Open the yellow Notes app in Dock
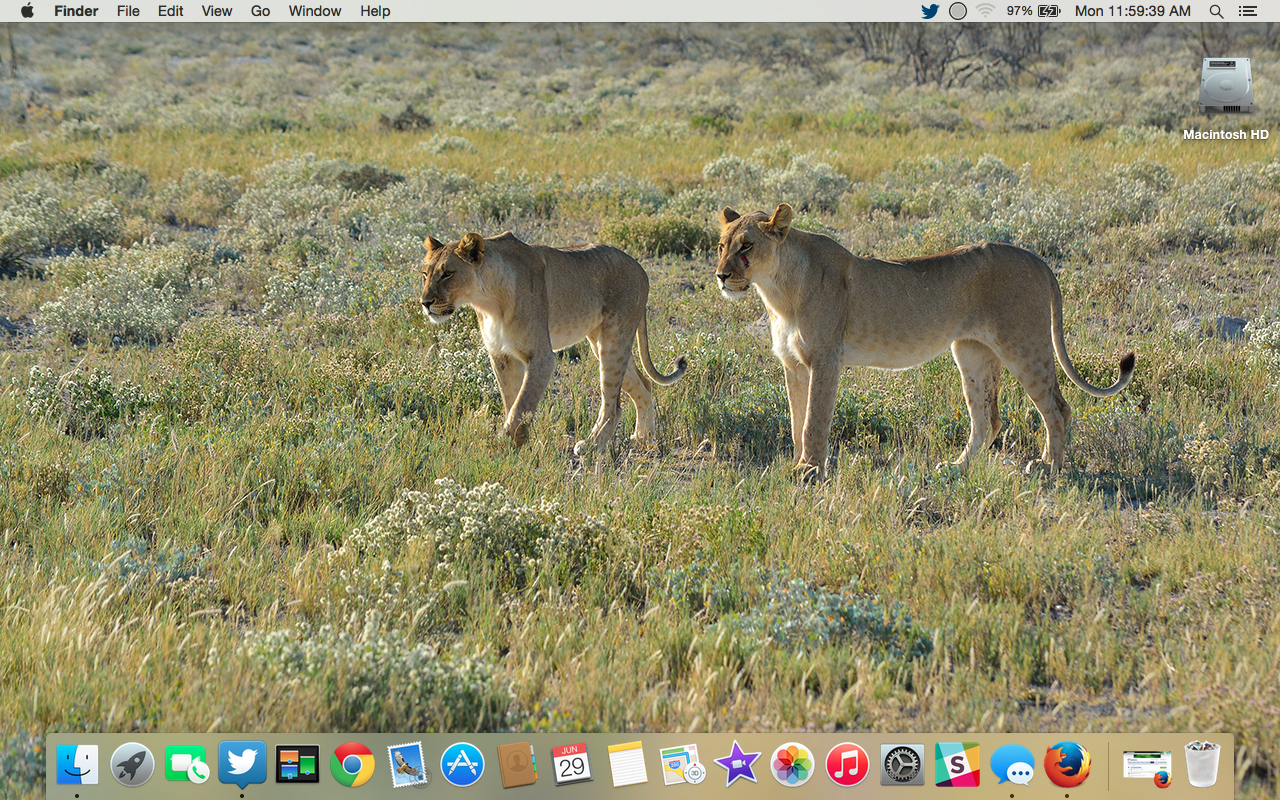The height and width of the screenshot is (800, 1280). pyautogui.click(x=627, y=765)
